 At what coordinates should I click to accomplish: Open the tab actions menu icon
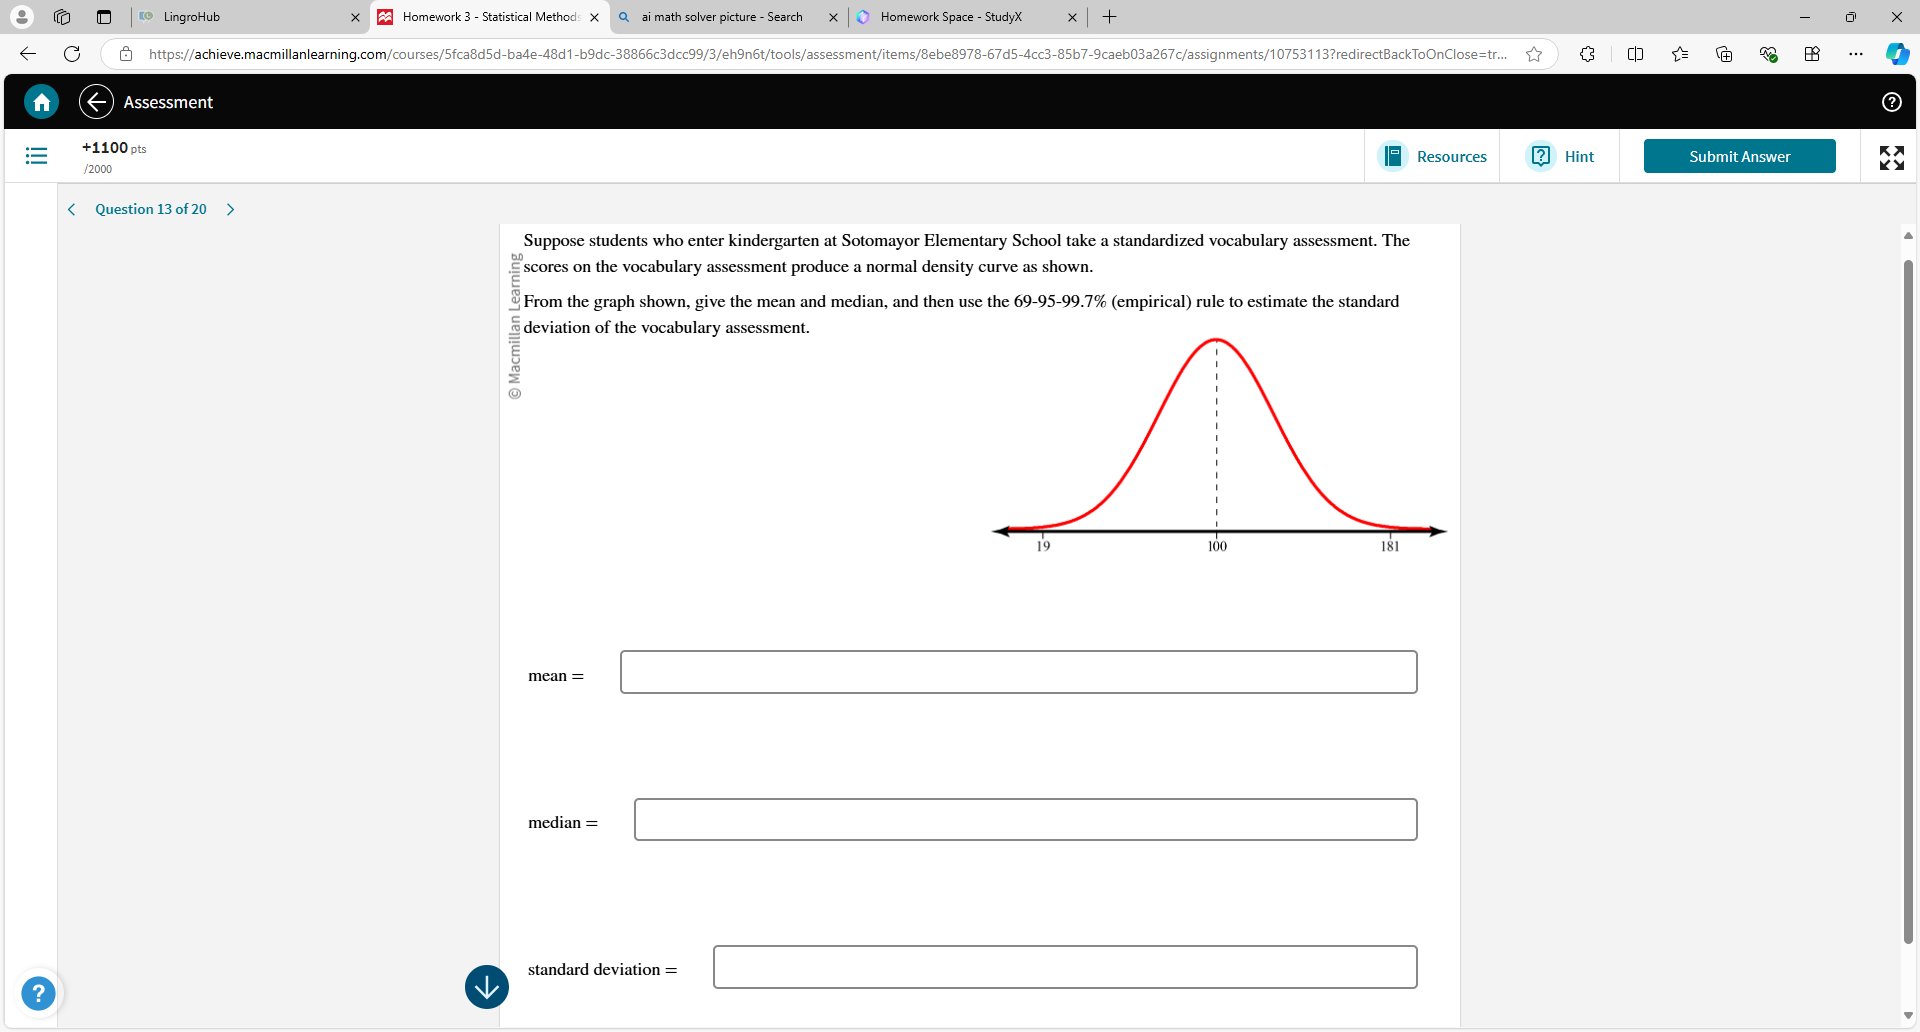click(103, 17)
